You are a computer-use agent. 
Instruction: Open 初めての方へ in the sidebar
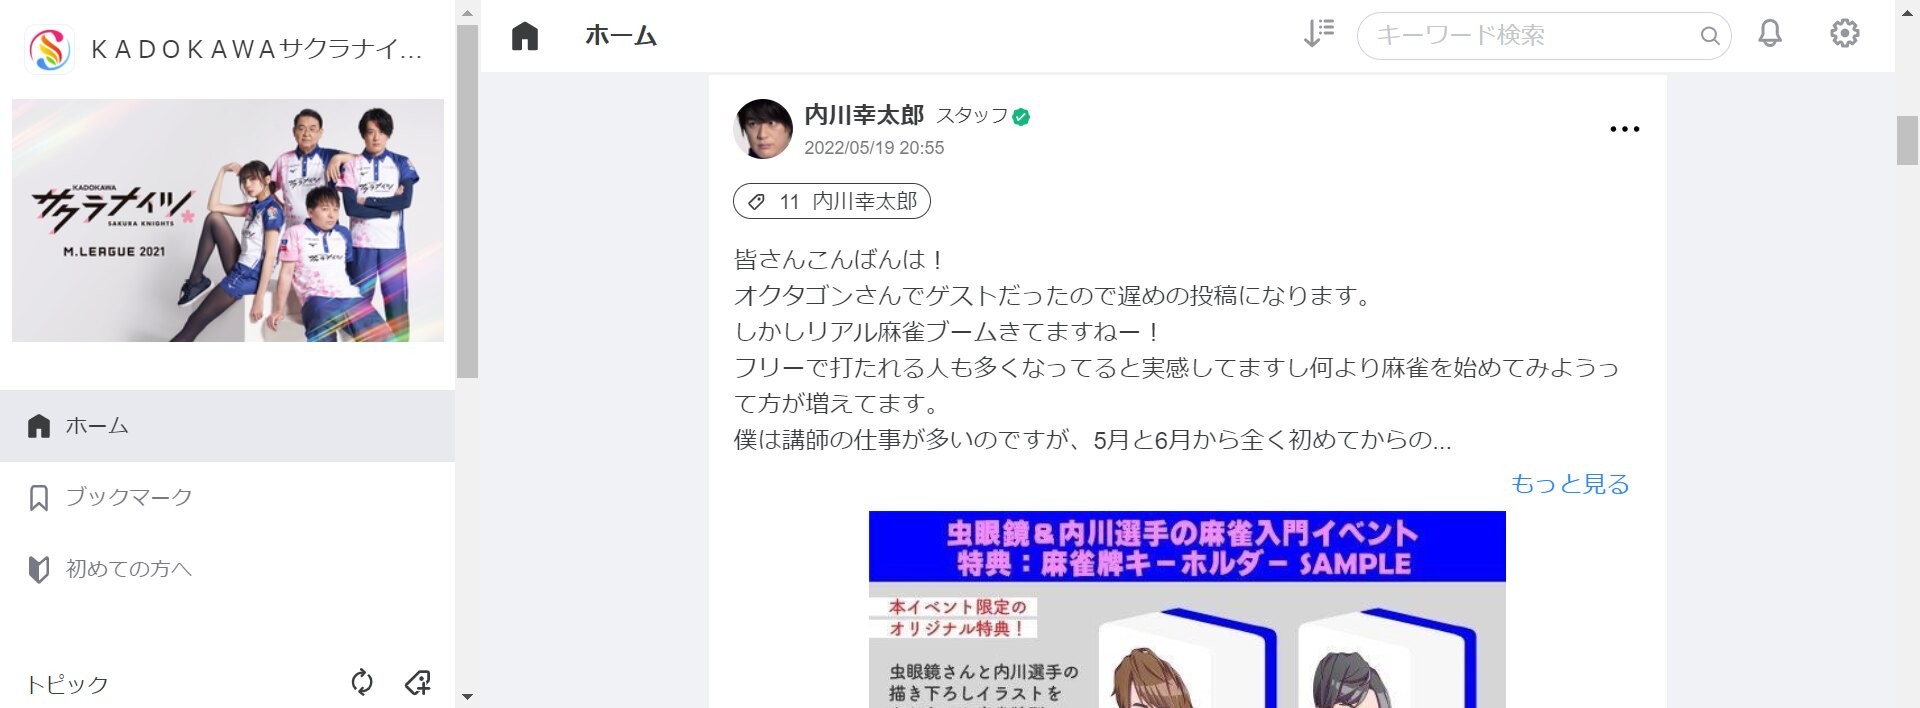[227, 569]
